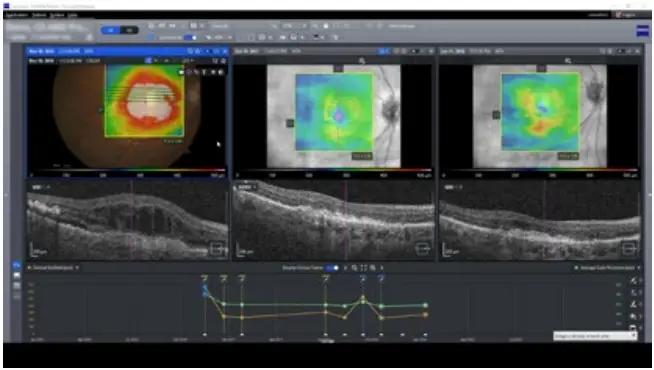Select the first event flag on the trend chart
This screenshot has height=370, width=654.
pyautogui.click(x=204, y=278)
